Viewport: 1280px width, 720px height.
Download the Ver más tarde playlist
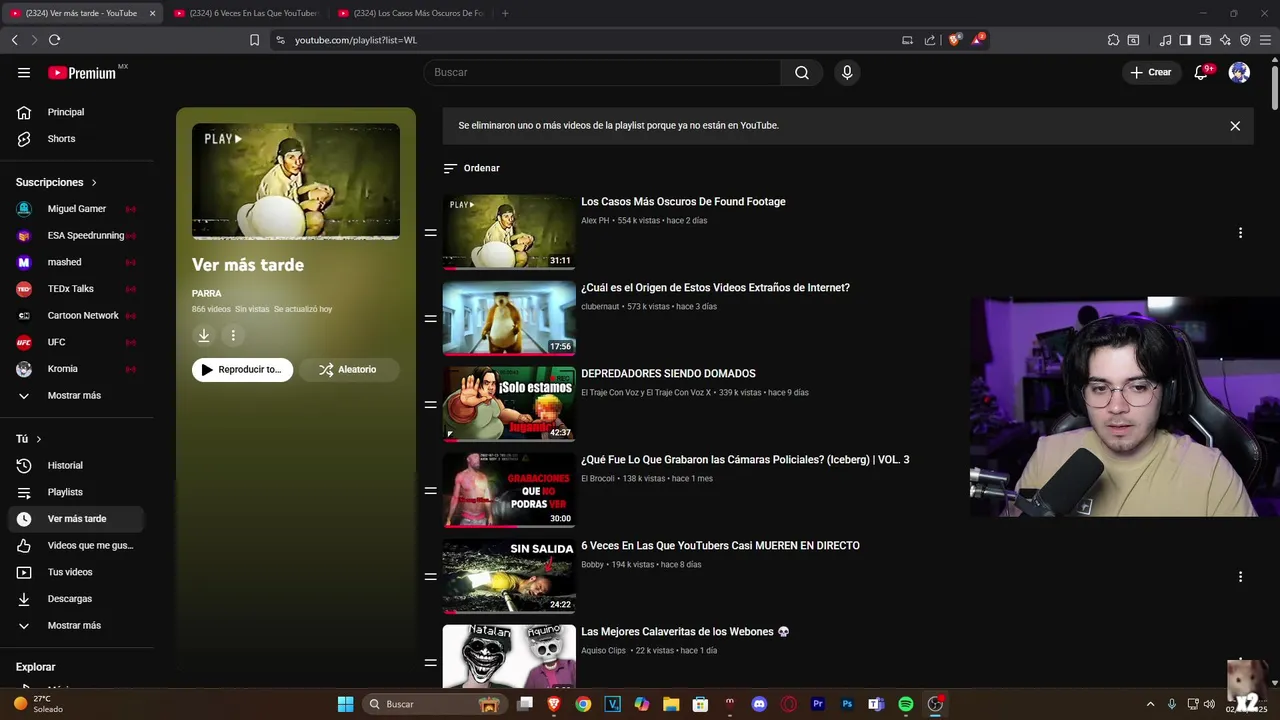click(x=204, y=336)
